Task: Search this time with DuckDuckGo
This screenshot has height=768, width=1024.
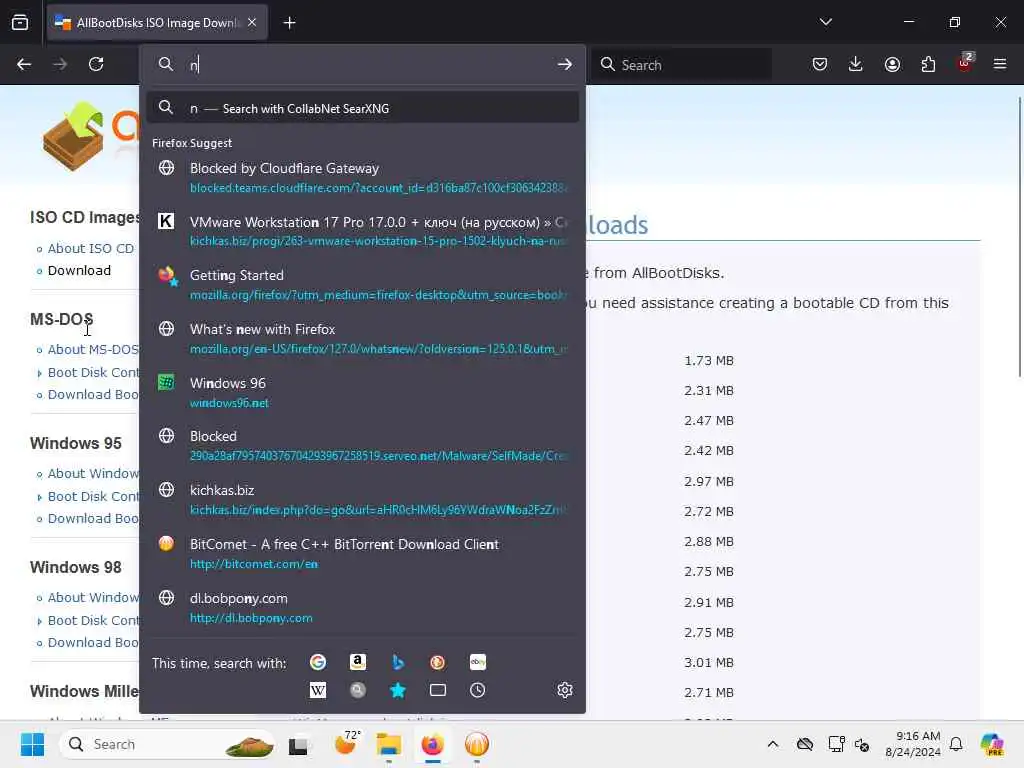Action: [x=438, y=662]
